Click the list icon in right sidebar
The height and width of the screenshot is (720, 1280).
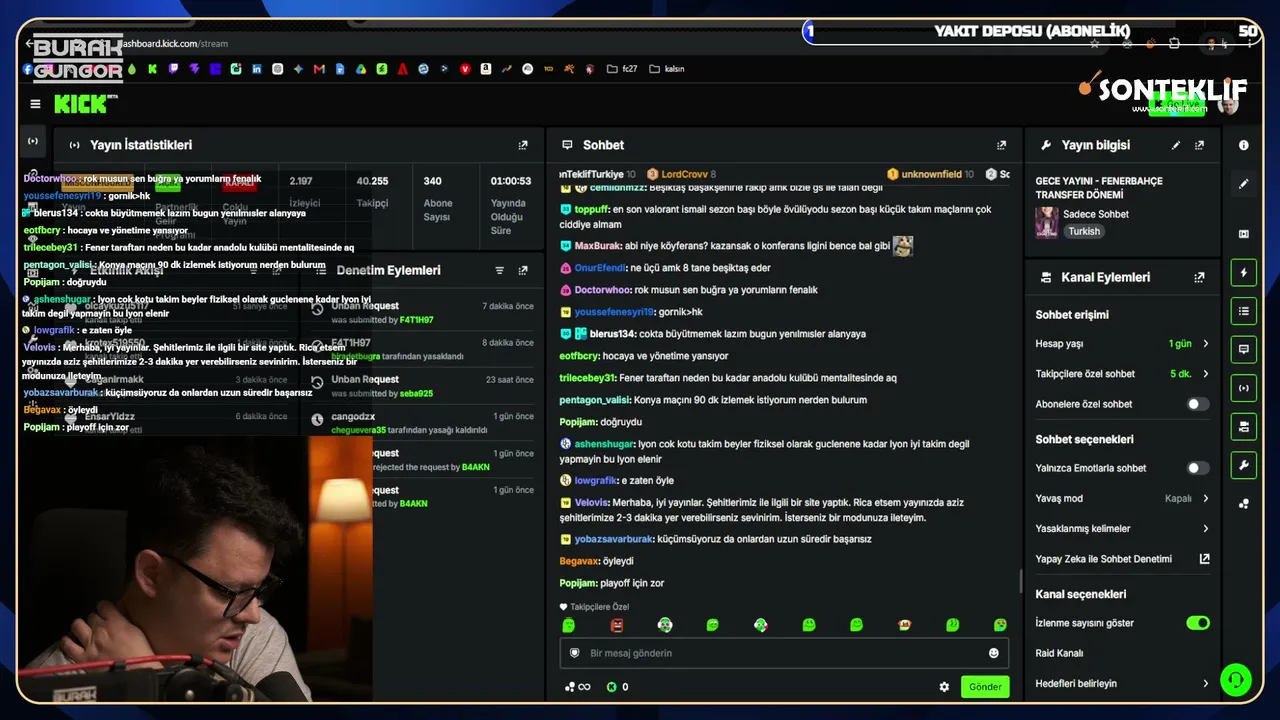click(1244, 311)
